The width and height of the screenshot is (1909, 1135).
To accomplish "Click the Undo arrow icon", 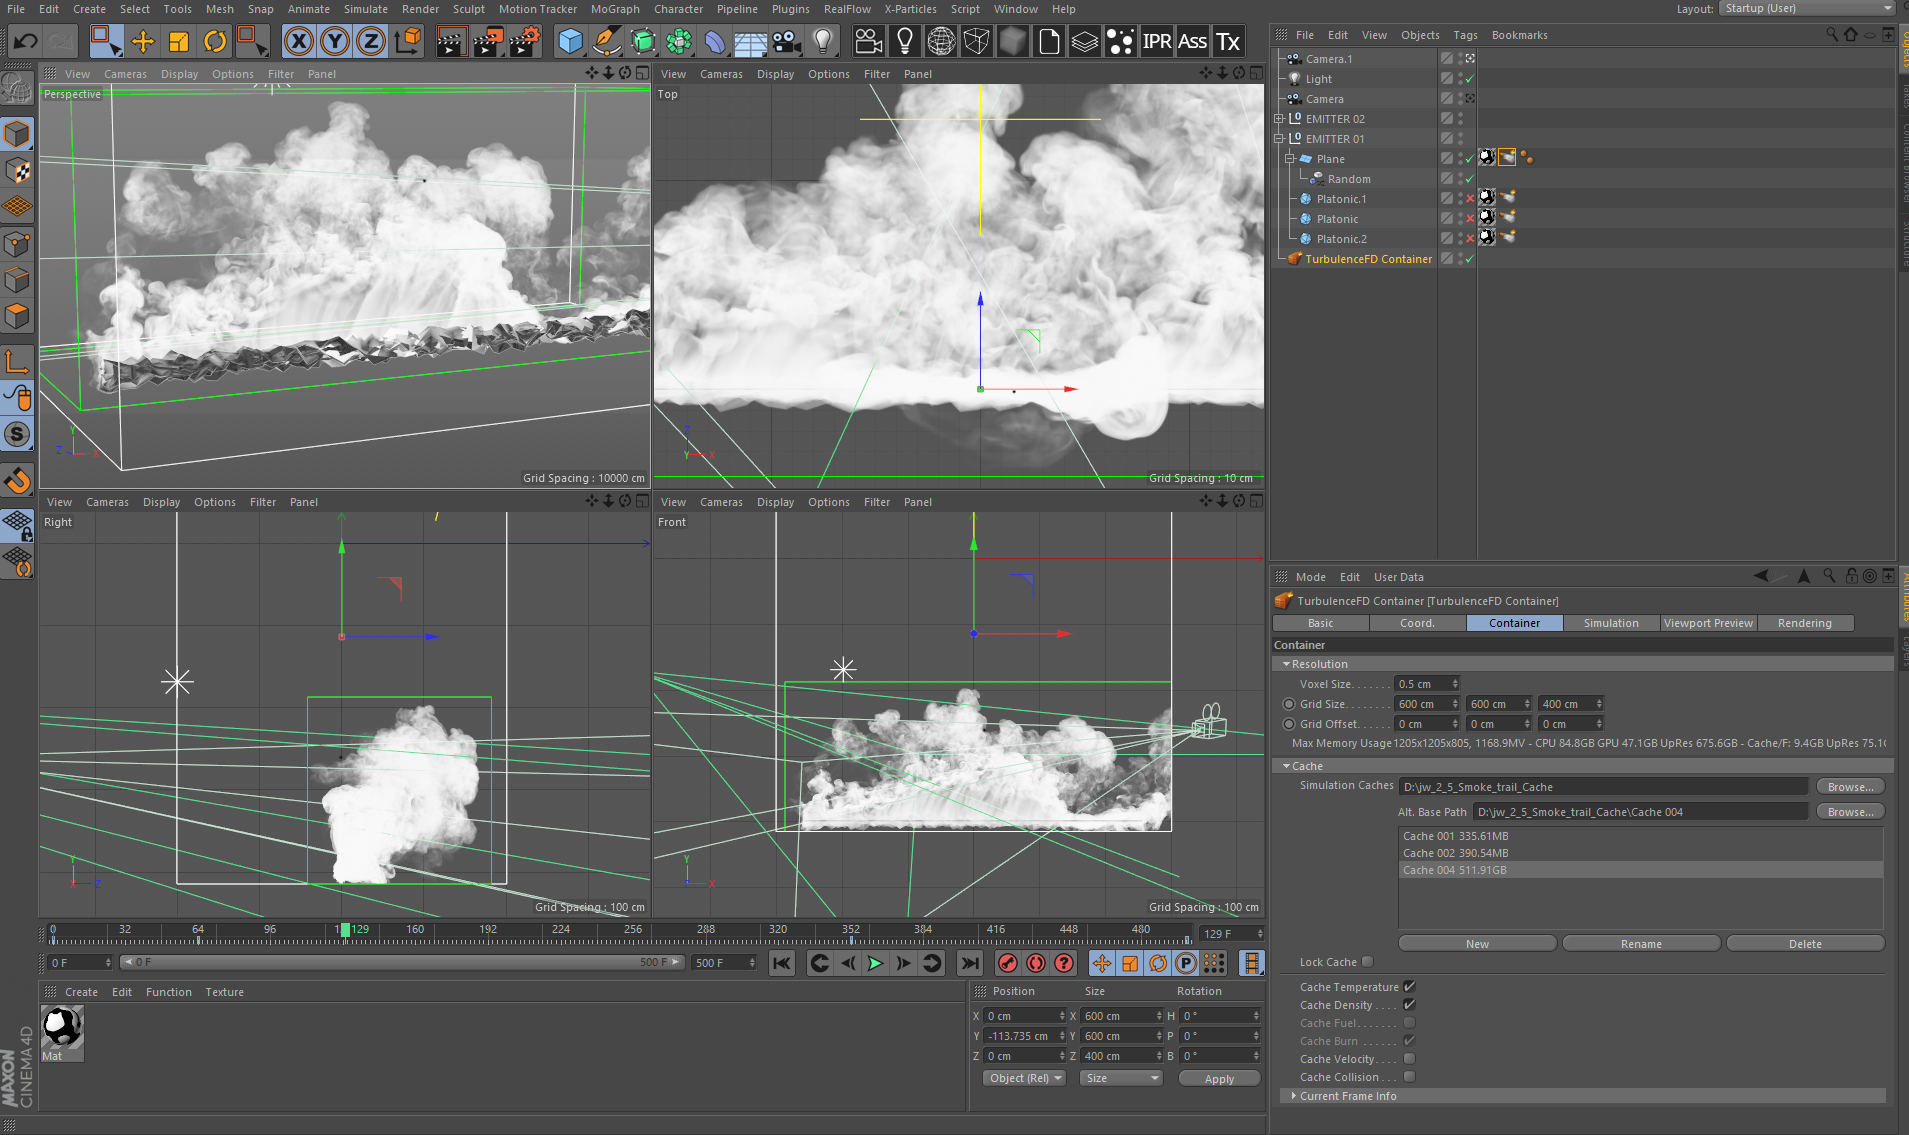I will (x=26, y=41).
